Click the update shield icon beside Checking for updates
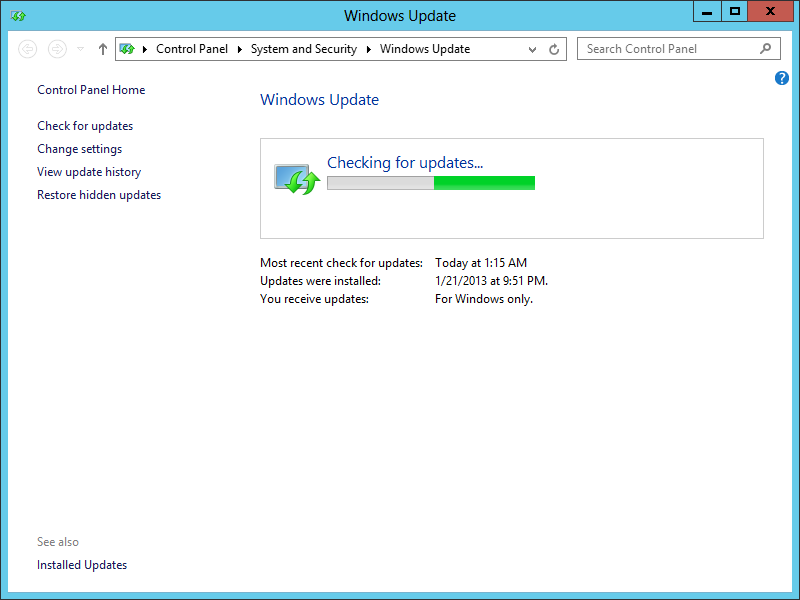The width and height of the screenshot is (800, 600). click(x=295, y=180)
